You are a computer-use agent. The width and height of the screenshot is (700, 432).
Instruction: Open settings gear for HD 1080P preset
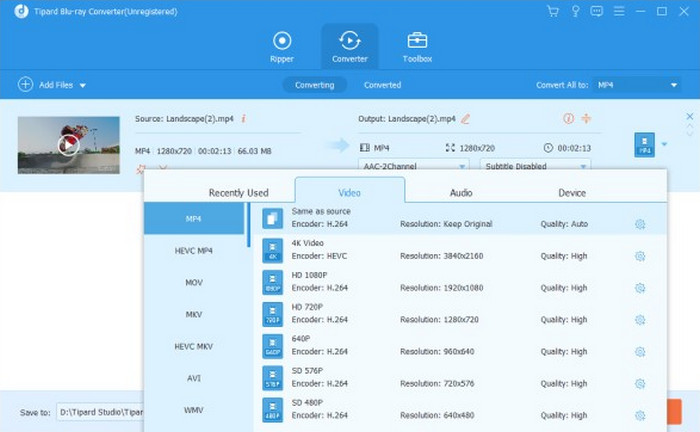640,286
